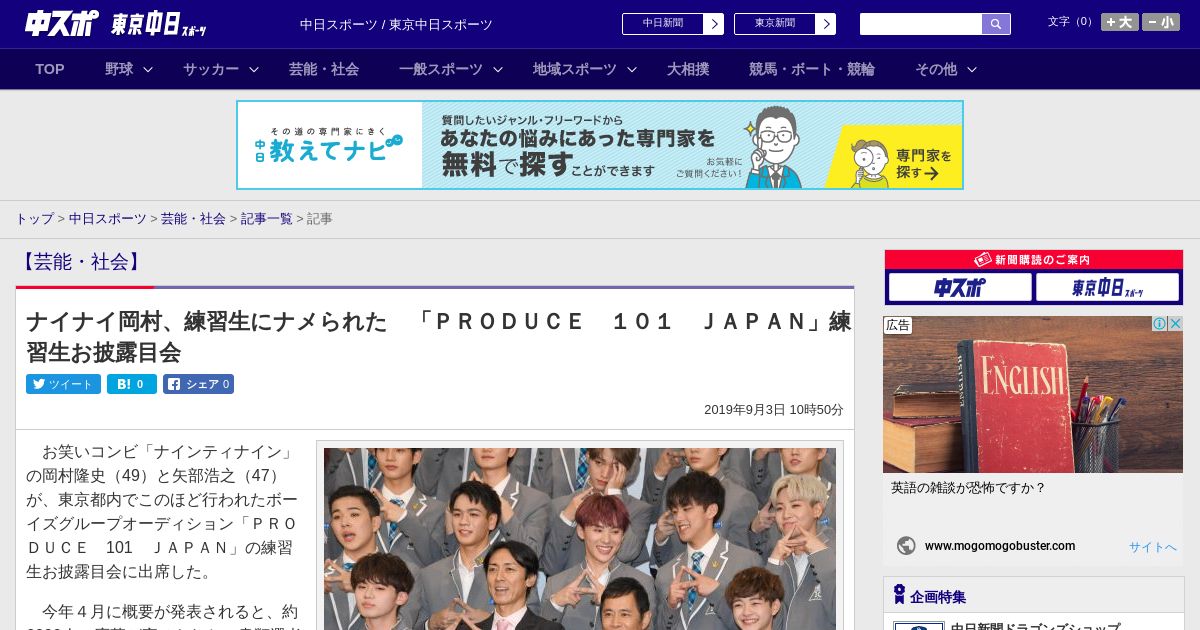Open the 地域スポーツ navigation menu
This screenshot has height=630, width=1200.
coord(575,69)
